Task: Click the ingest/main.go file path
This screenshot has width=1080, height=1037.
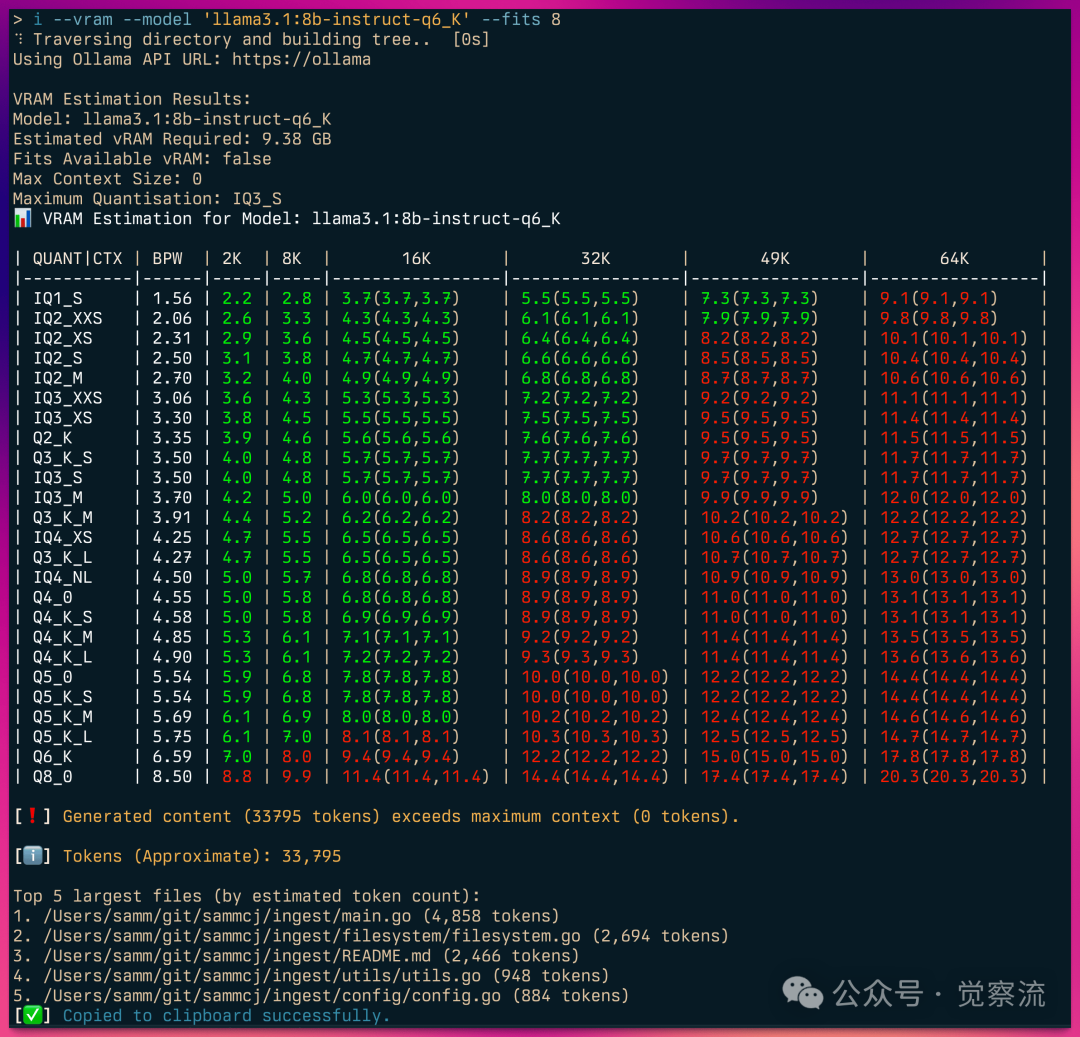Action: click(x=227, y=916)
